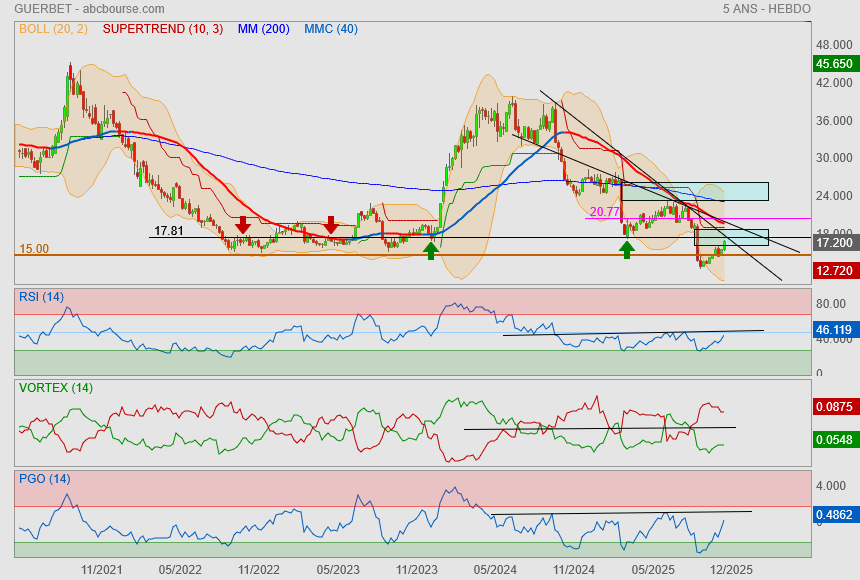This screenshot has height=580, width=860.
Task: Click the green up arrow near 11/2023
Action: 430,250
